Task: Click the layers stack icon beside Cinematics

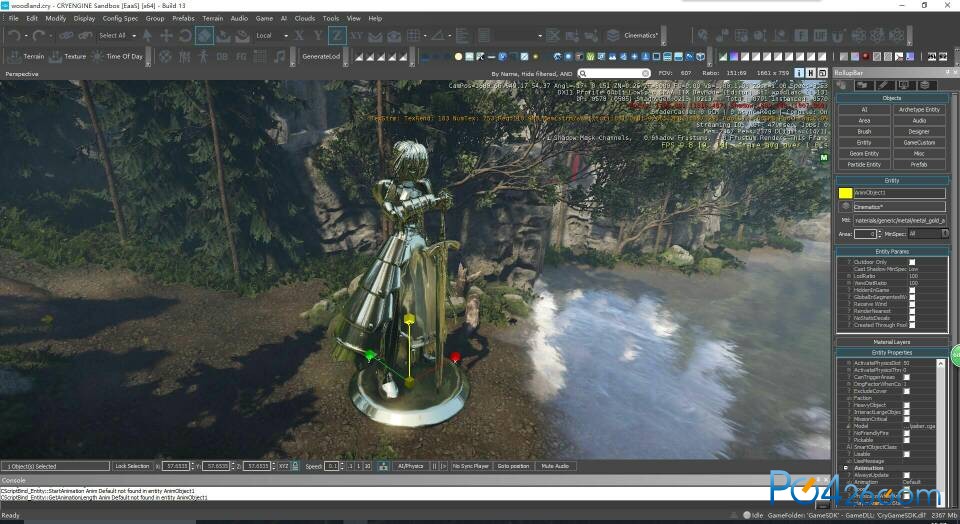Action: coord(613,36)
